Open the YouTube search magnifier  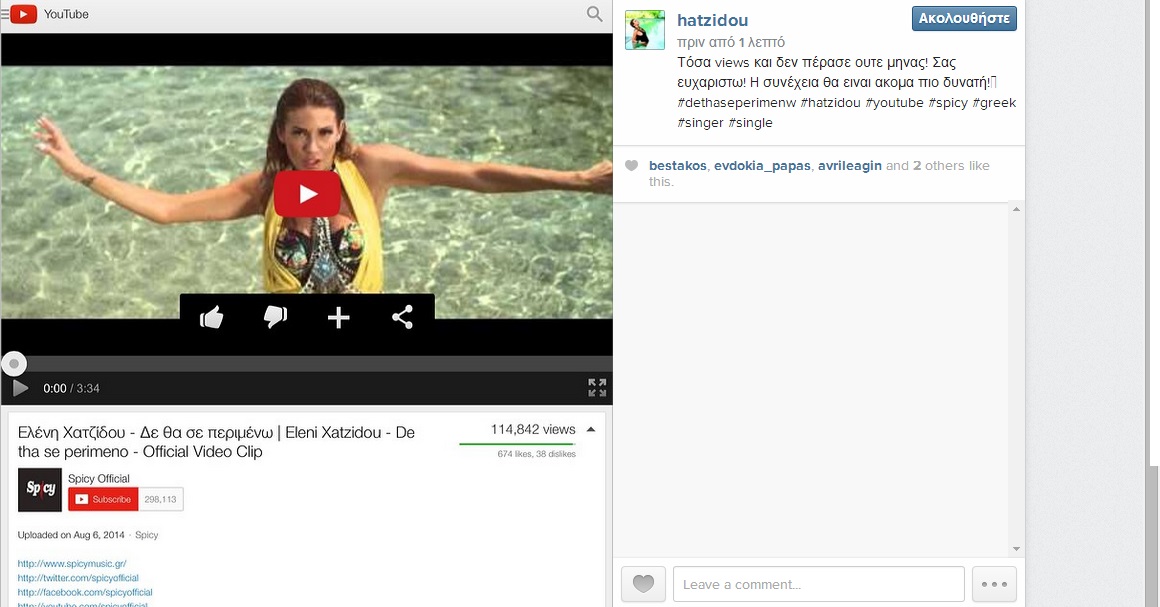(x=594, y=14)
